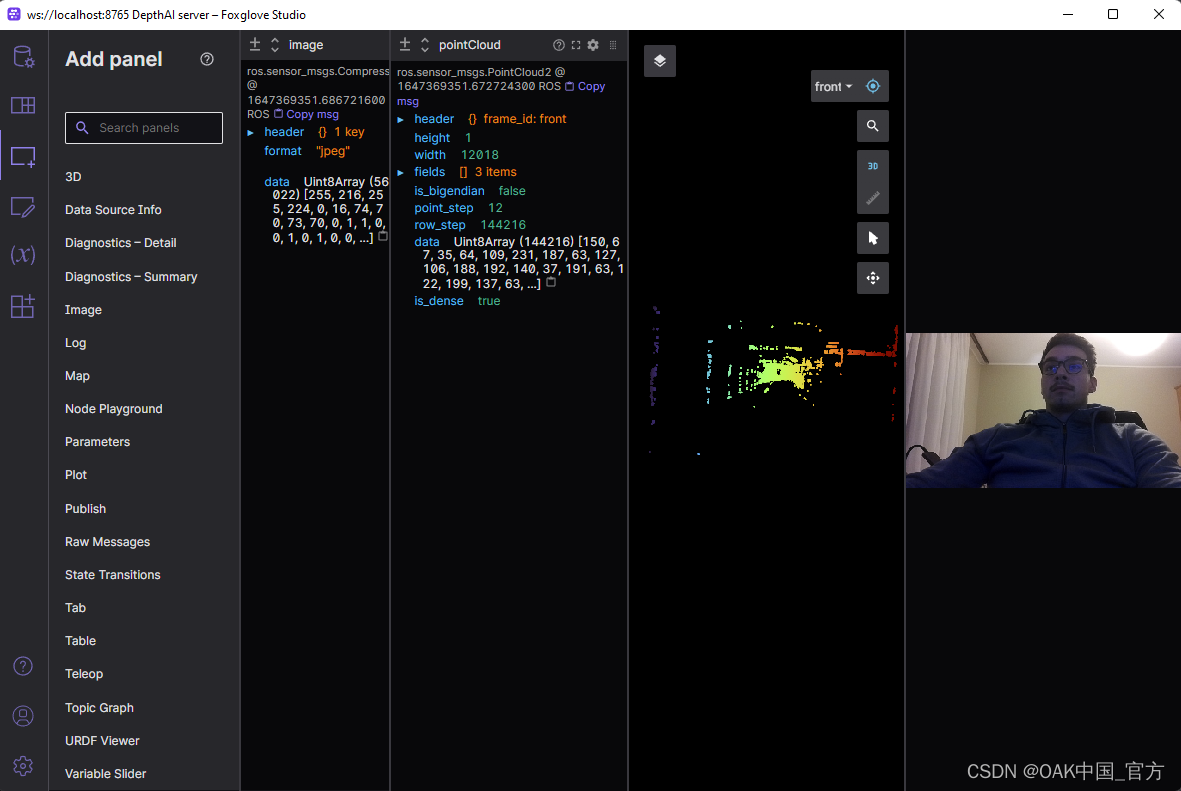Select Topic Graph from the panel list
The width and height of the screenshot is (1181, 791).
pos(99,707)
